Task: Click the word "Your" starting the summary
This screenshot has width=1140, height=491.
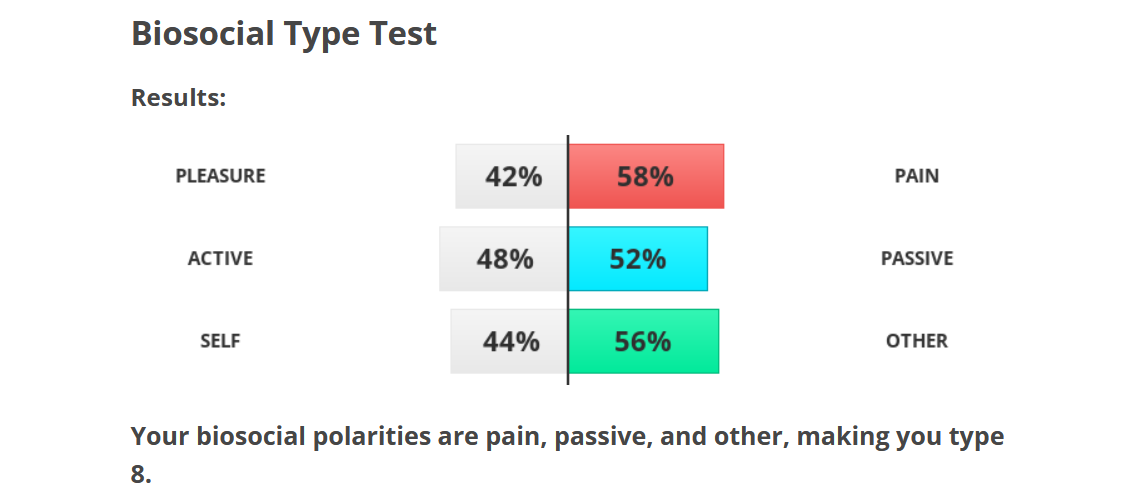Action: coord(160,437)
